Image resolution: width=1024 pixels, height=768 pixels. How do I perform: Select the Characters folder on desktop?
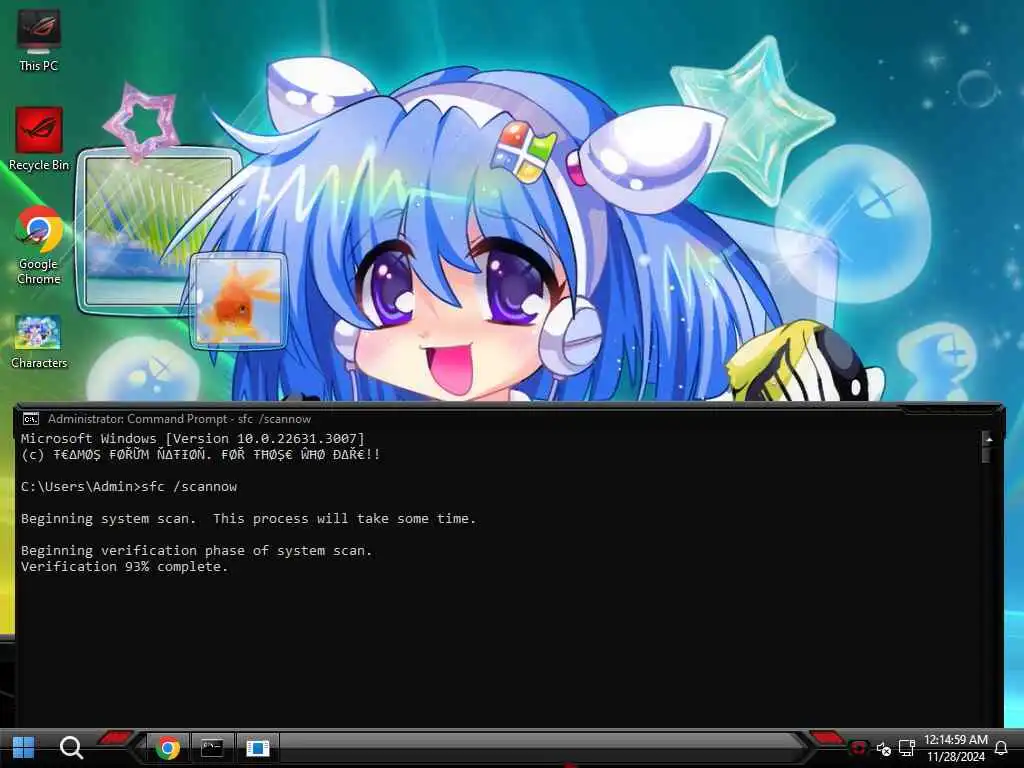pos(39,342)
